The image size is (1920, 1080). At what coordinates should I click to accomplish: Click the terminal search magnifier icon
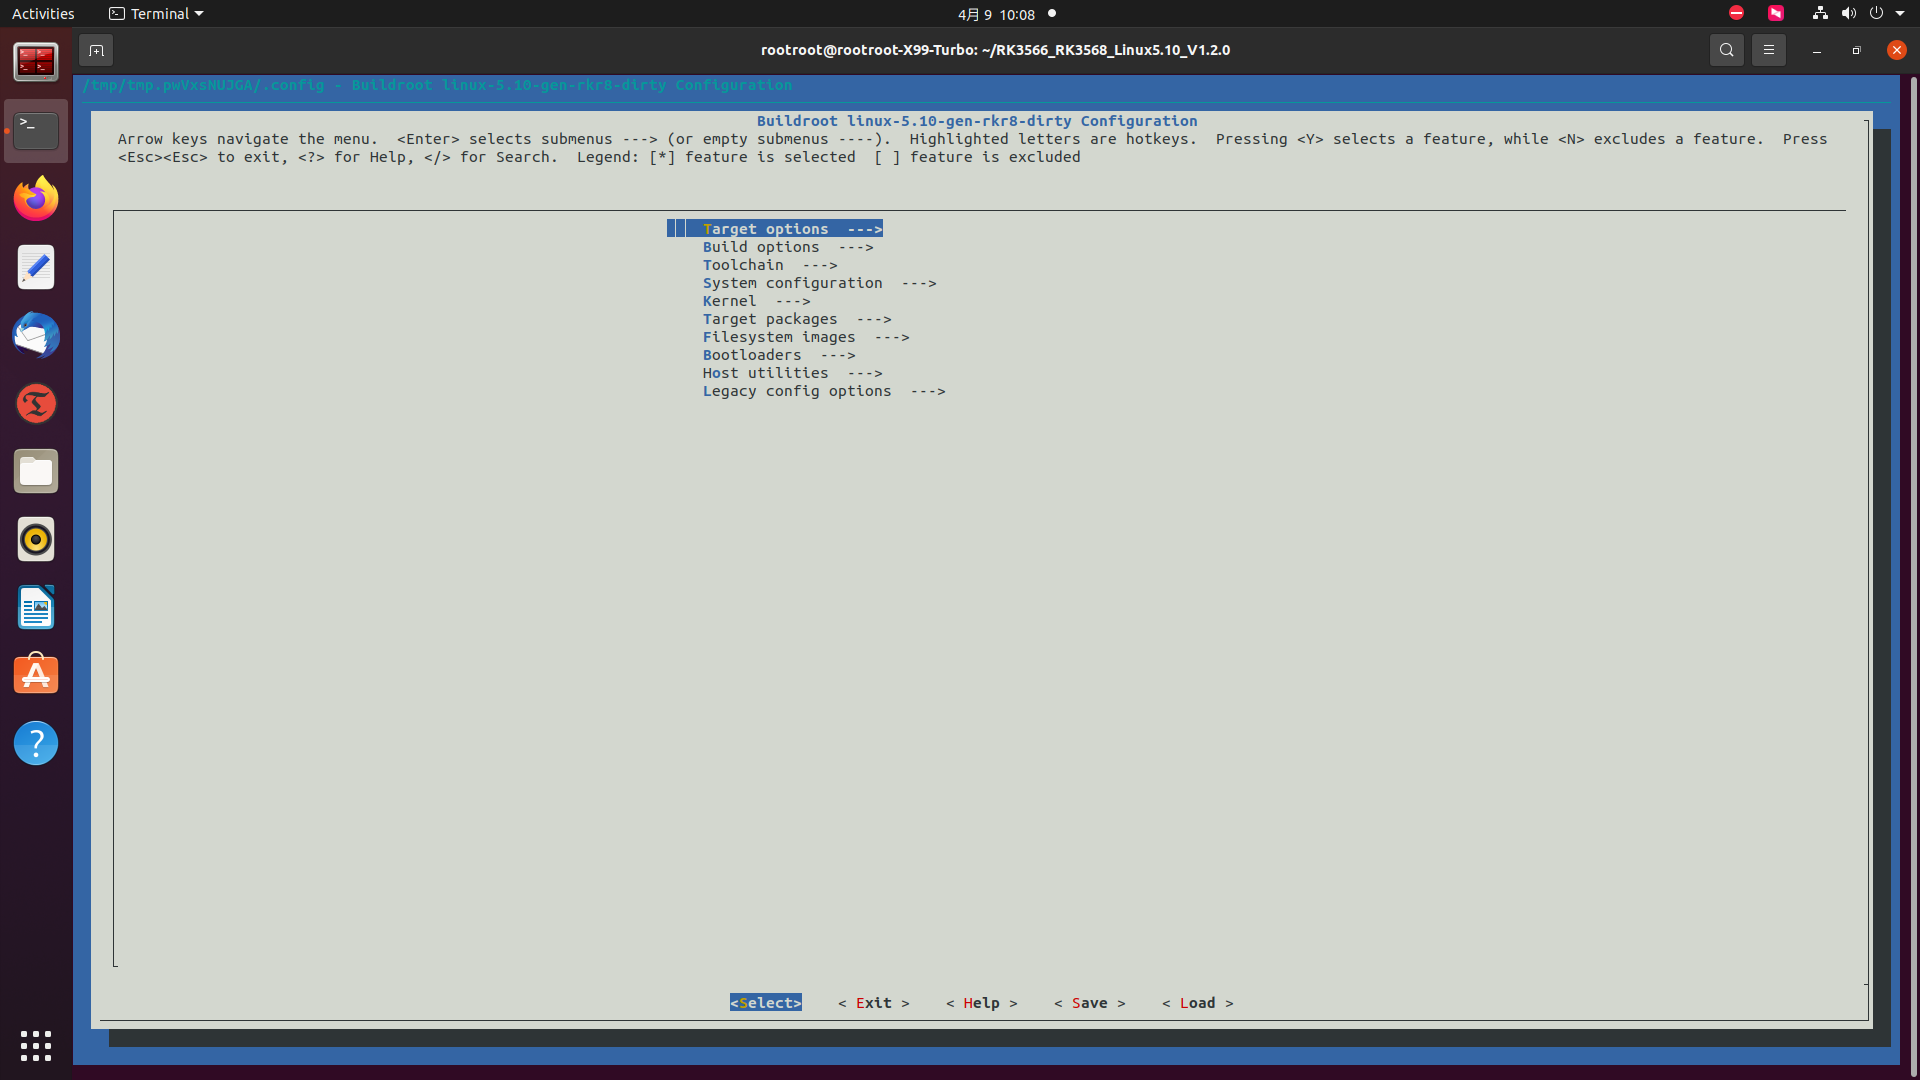[1726, 50]
